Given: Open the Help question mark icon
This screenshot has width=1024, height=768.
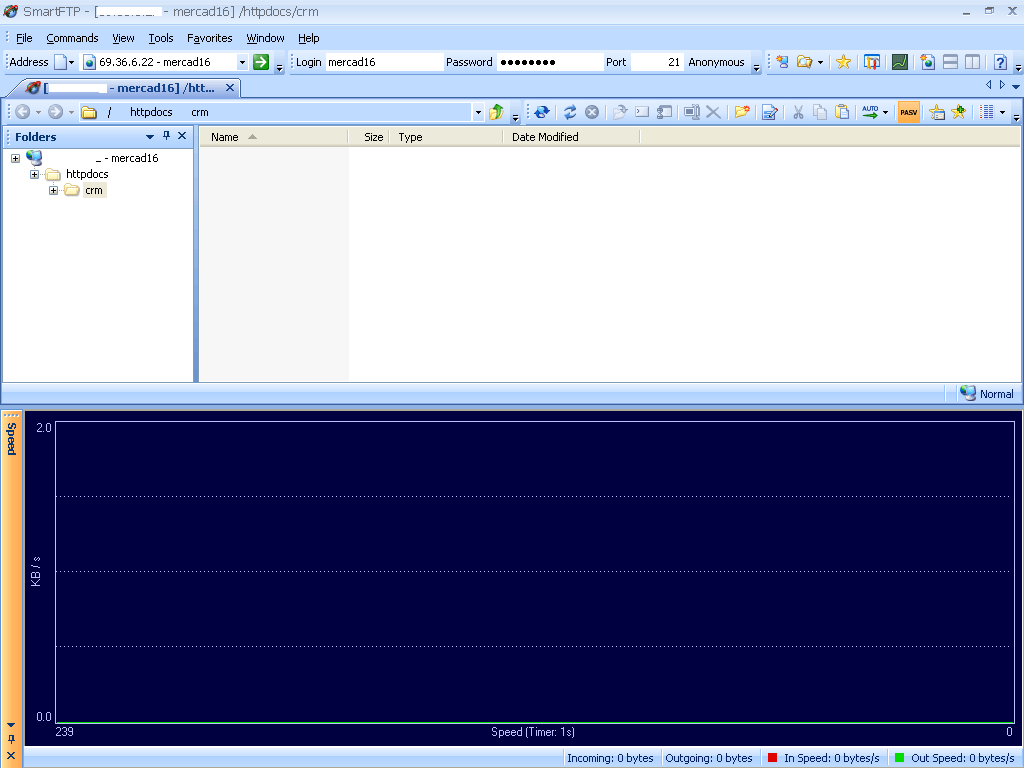Looking at the screenshot, I should (1000, 62).
